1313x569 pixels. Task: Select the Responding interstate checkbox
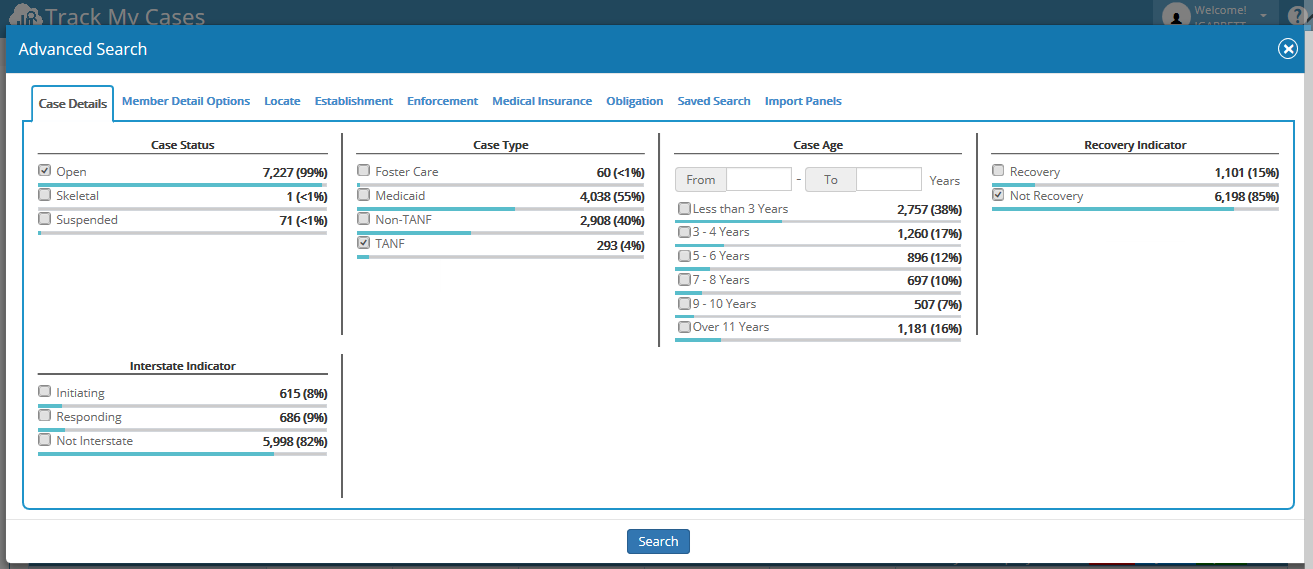click(44, 416)
